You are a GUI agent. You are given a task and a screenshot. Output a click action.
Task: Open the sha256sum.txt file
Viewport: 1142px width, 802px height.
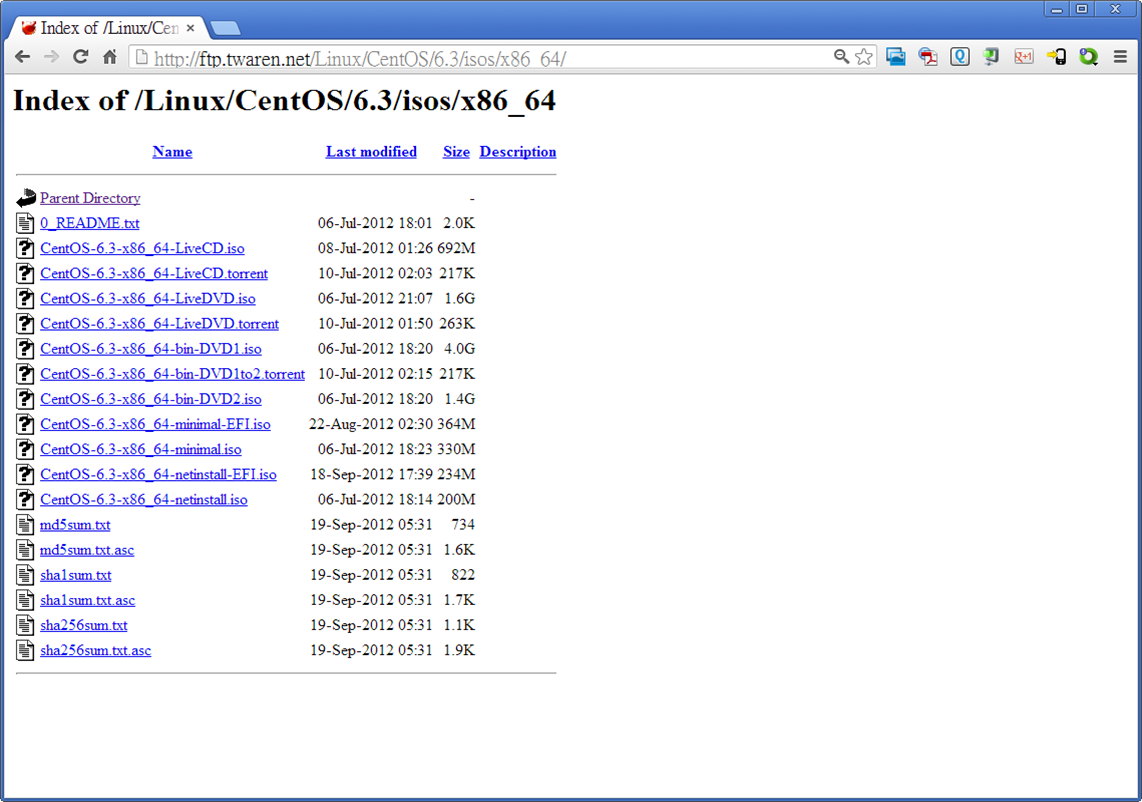[x=84, y=625]
